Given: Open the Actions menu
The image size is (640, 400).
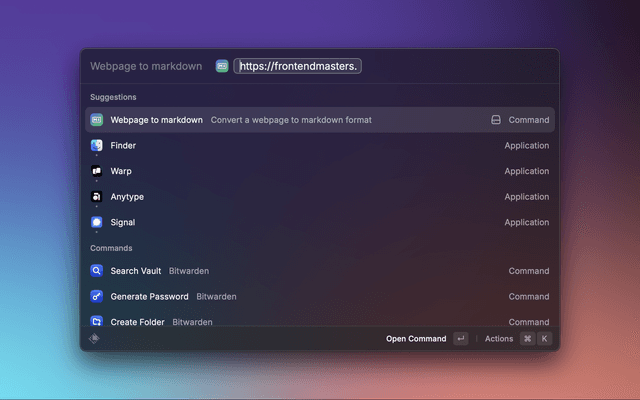Looking at the screenshot, I should 499,339.
